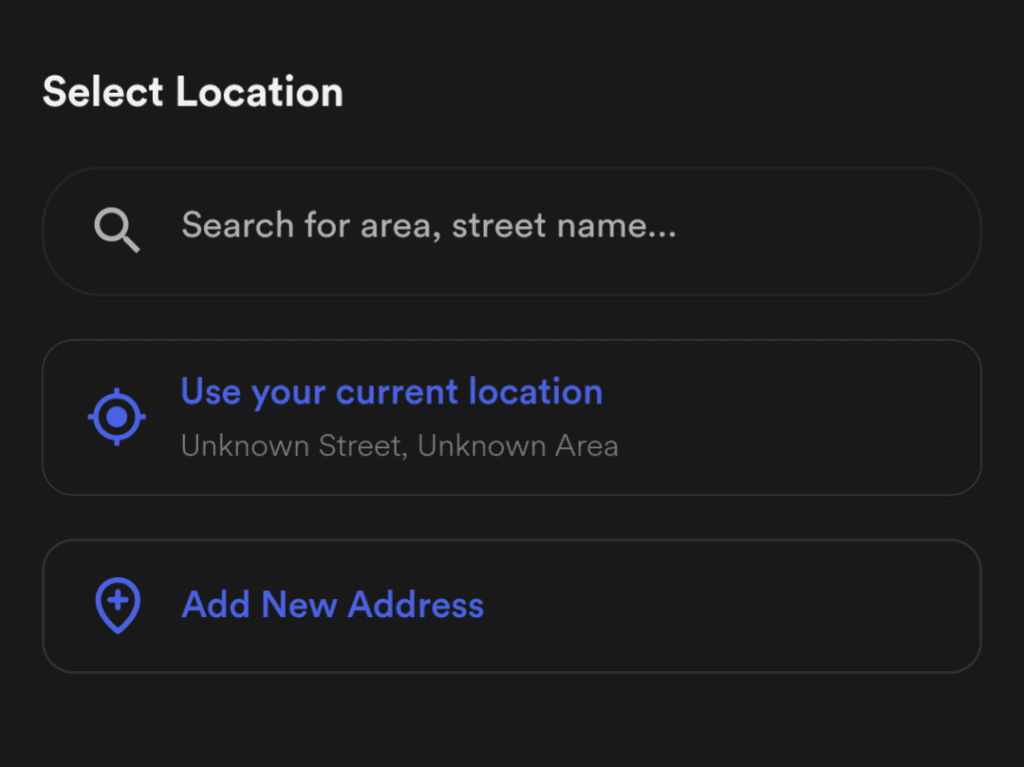Click the map pin plus icon
Viewport: 1024px width, 767px height.
[117, 606]
